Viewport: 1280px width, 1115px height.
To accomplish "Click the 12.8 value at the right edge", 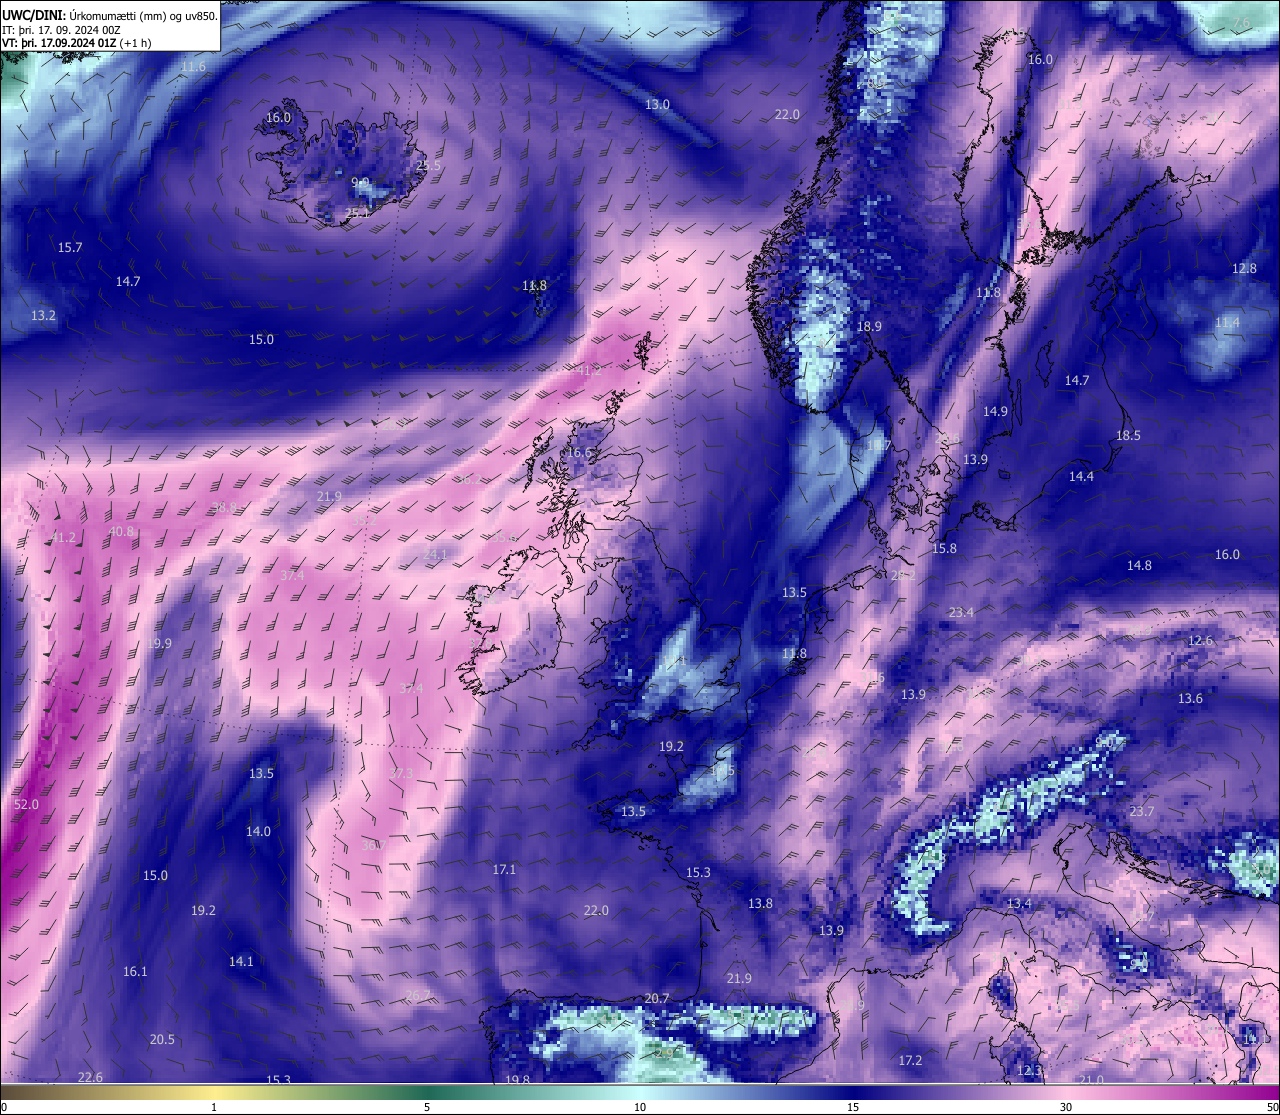I will pos(1244,268).
